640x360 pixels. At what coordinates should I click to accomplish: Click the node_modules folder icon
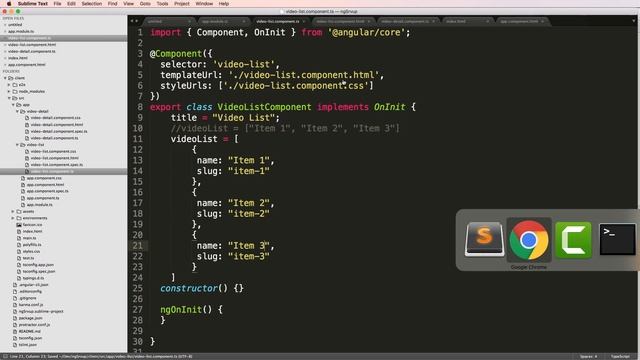click(x=15, y=91)
